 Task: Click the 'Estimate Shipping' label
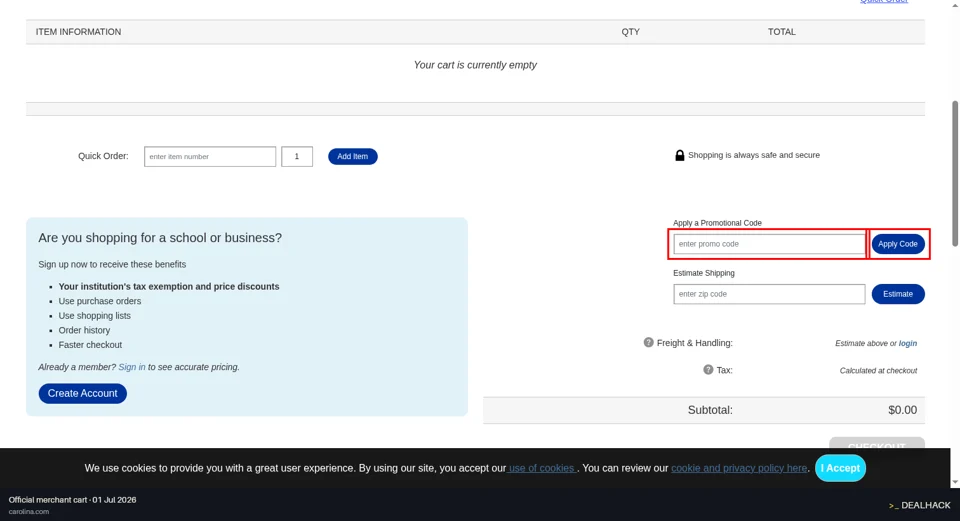[704, 274]
